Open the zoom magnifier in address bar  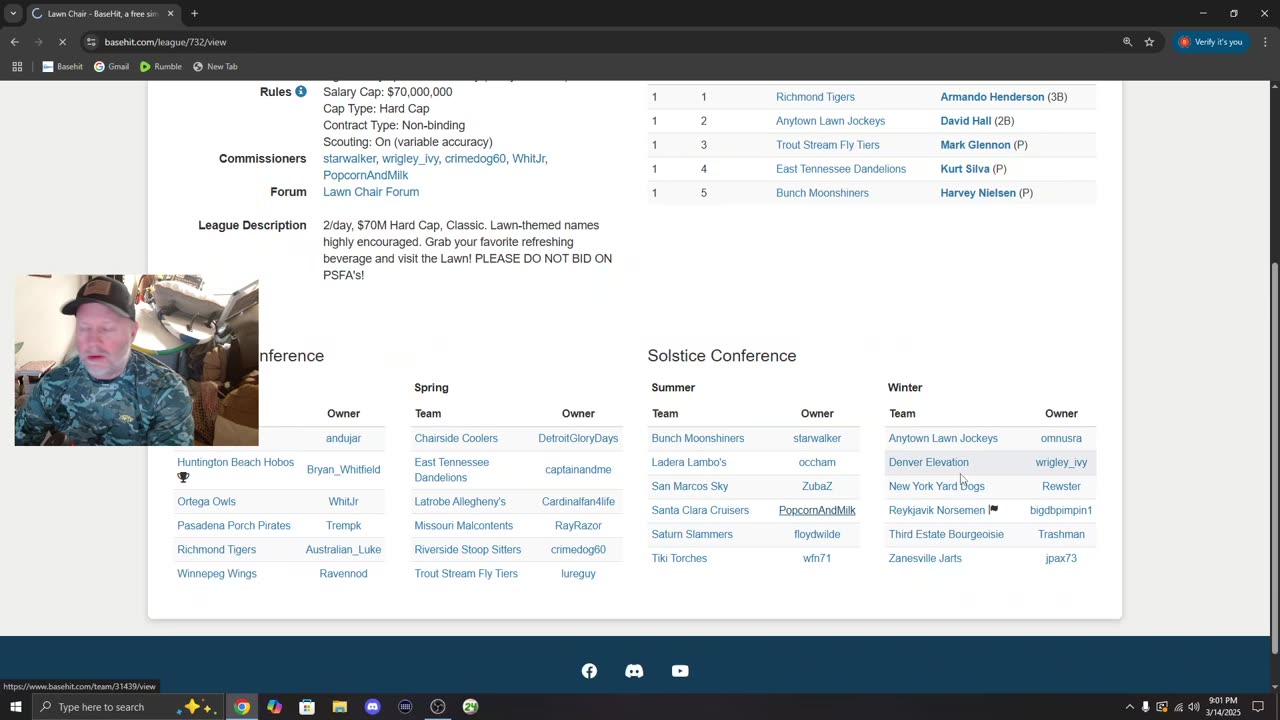point(1127,42)
